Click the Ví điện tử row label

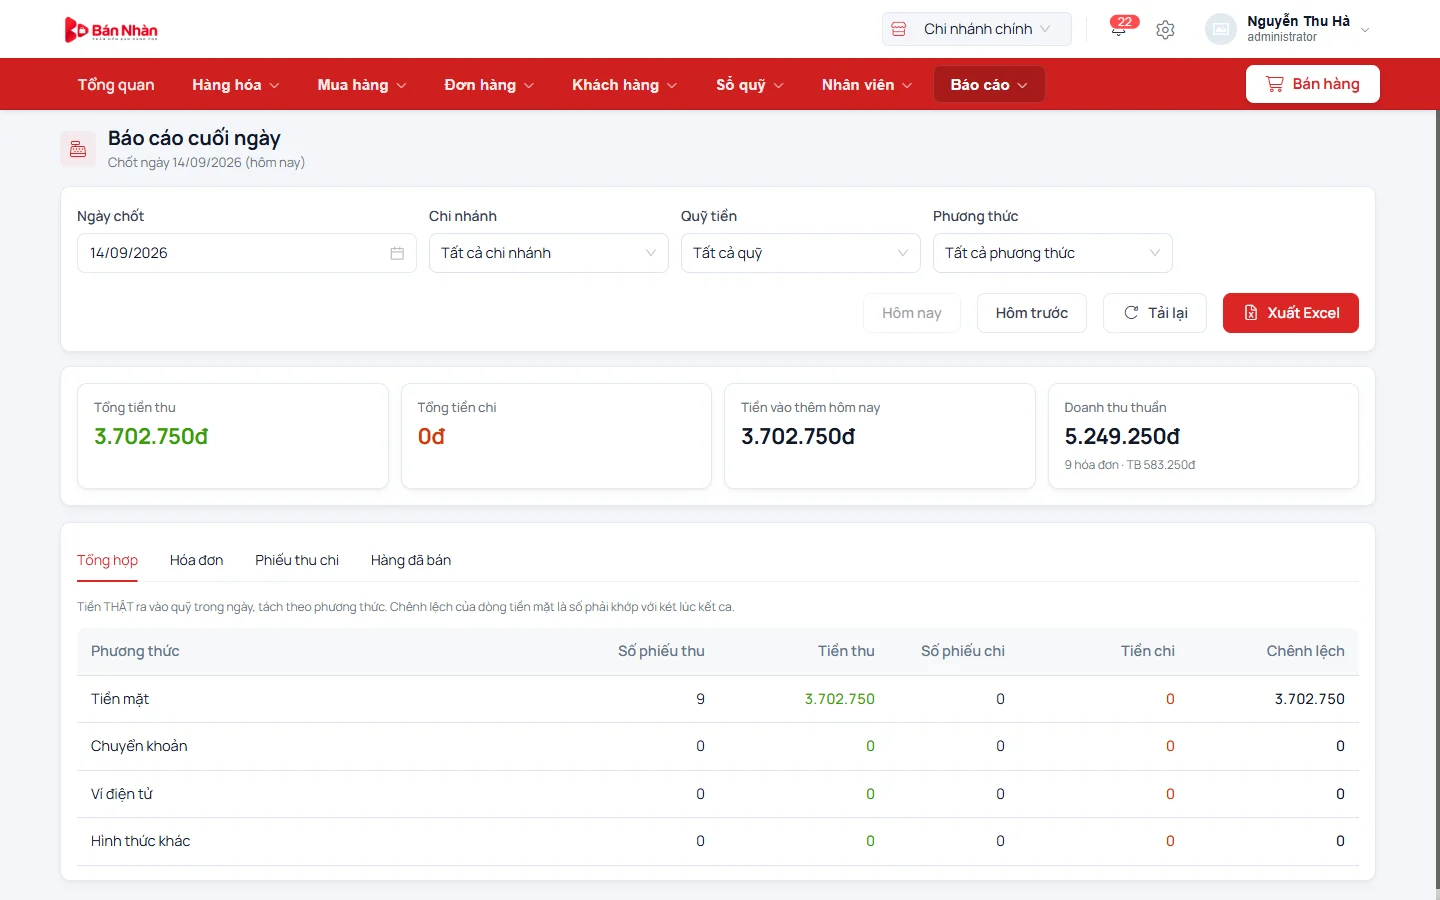coord(122,794)
